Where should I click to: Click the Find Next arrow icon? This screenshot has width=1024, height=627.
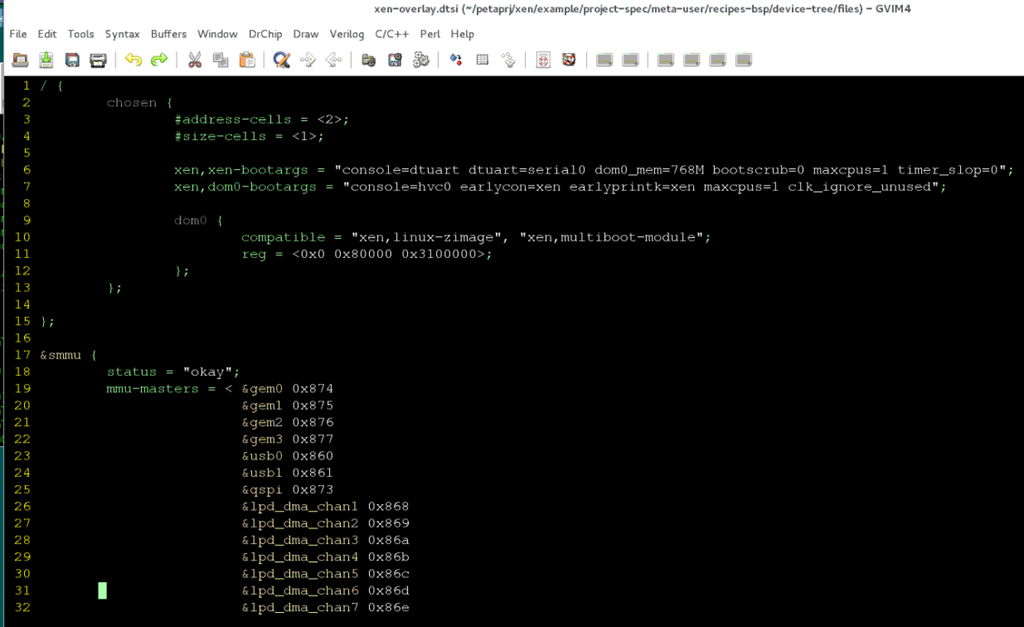pyautogui.click(x=308, y=60)
